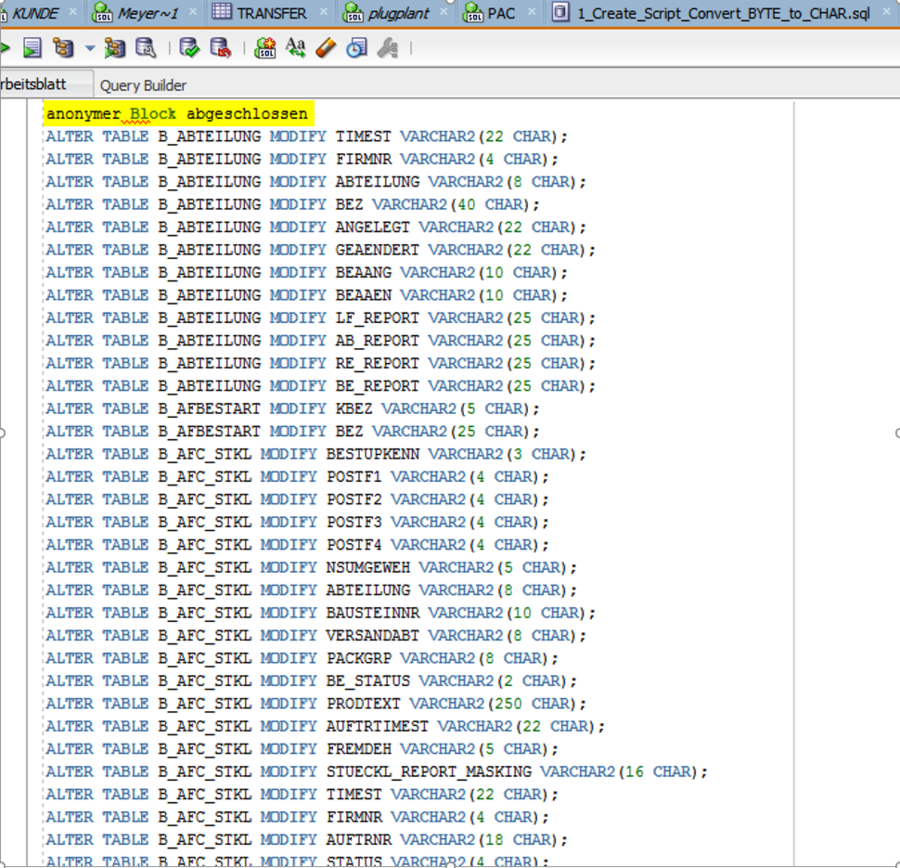Click the Explain Plan icon
The width and height of the screenshot is (900, 868).
pyautogui.click(x=63, y=48)
